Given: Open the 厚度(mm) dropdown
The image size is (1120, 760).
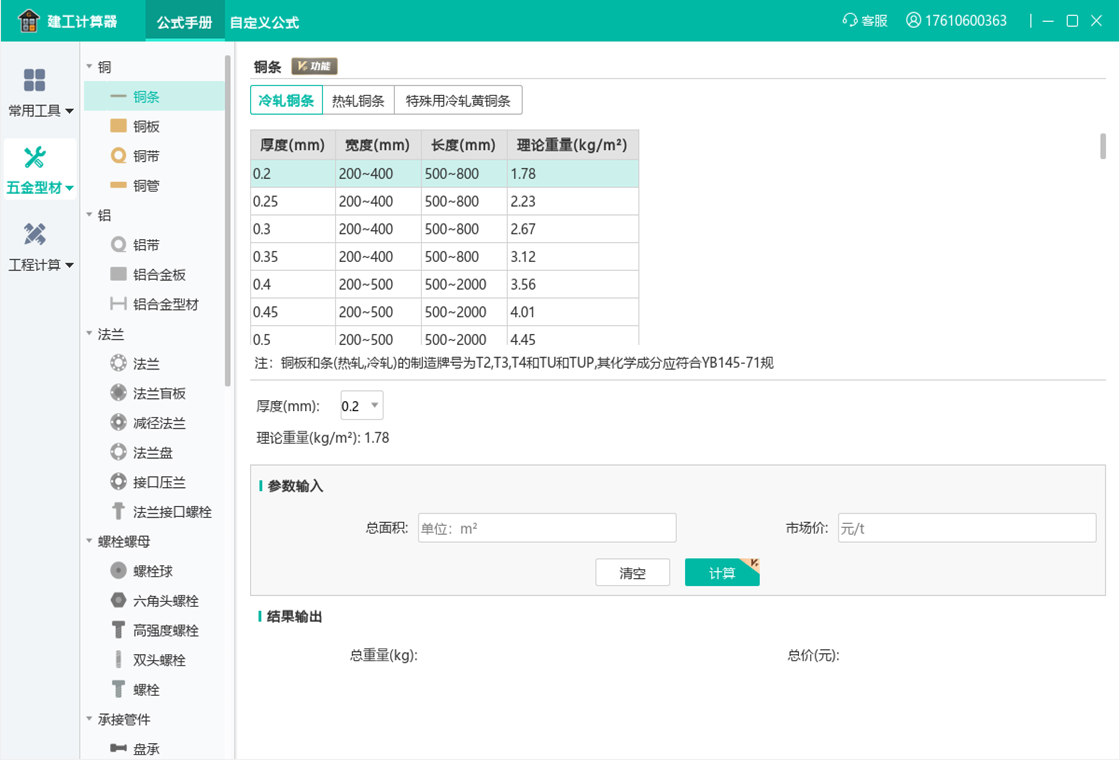Looking at the screenshot, I should 361,406.
